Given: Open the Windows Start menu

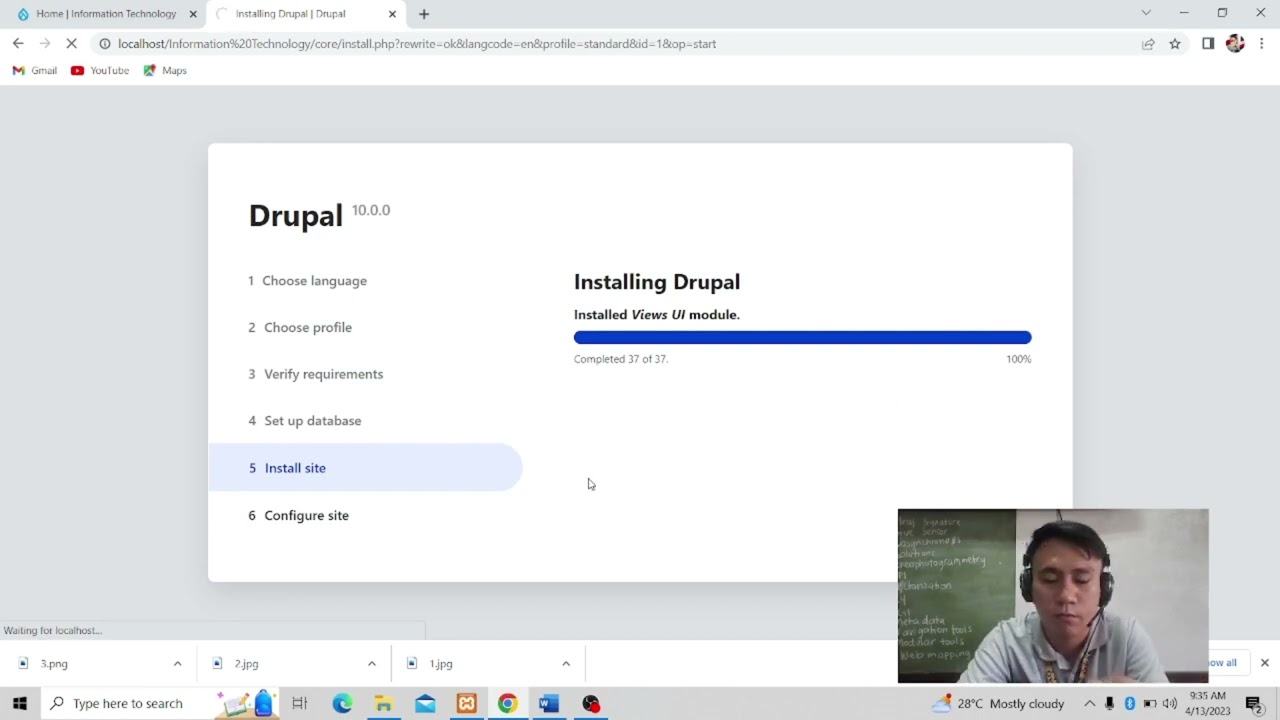Looking at the screenshot, I should pyautogui.click(x=20, y=704).
